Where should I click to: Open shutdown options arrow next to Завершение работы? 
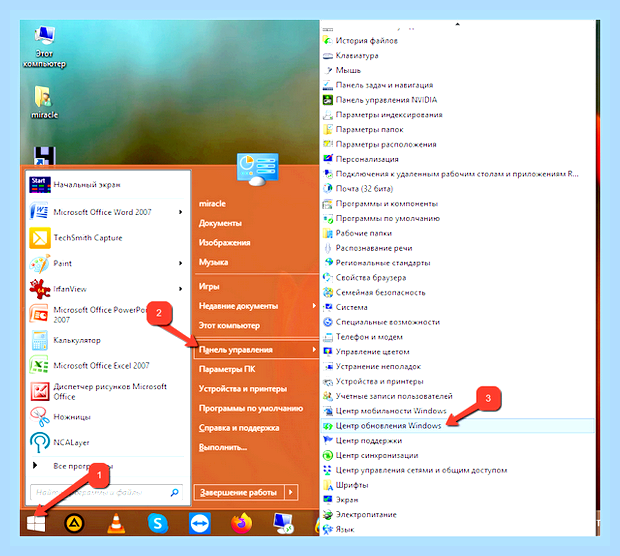[291, 492]
